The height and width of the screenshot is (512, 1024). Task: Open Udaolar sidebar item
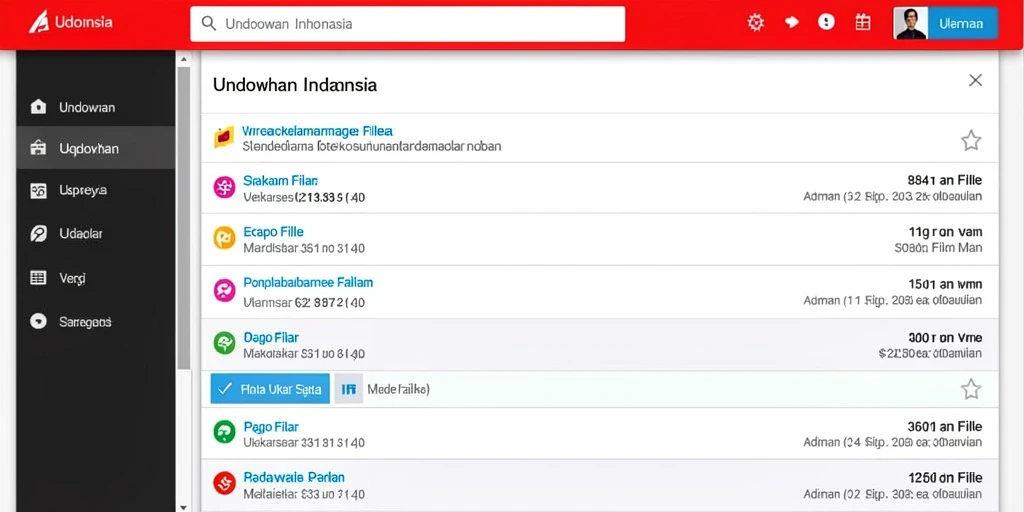click(x=95, y=233)
